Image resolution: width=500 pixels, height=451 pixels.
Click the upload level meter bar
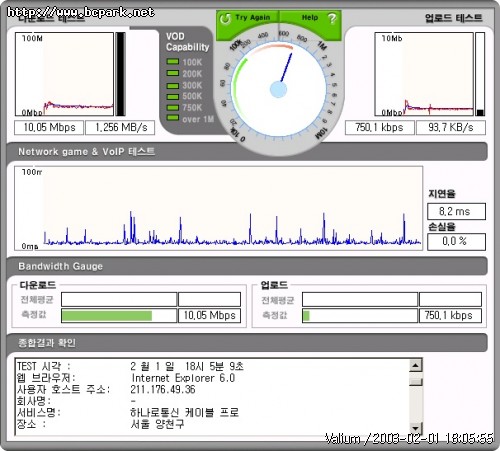click(x=480, y=74)
